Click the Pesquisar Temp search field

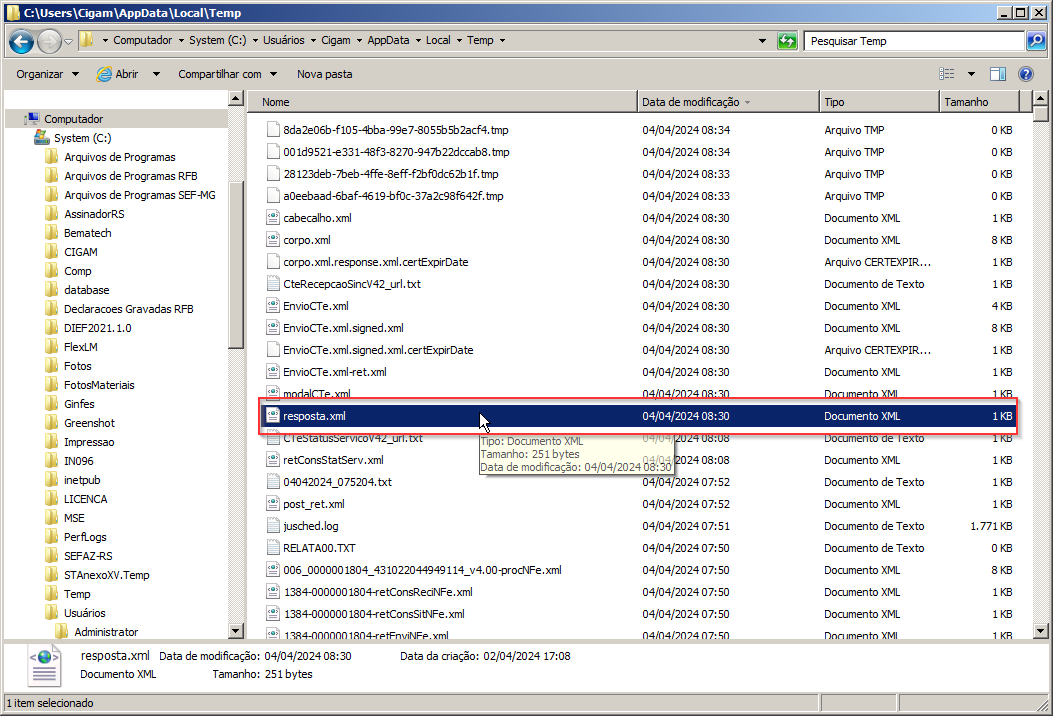915,41
